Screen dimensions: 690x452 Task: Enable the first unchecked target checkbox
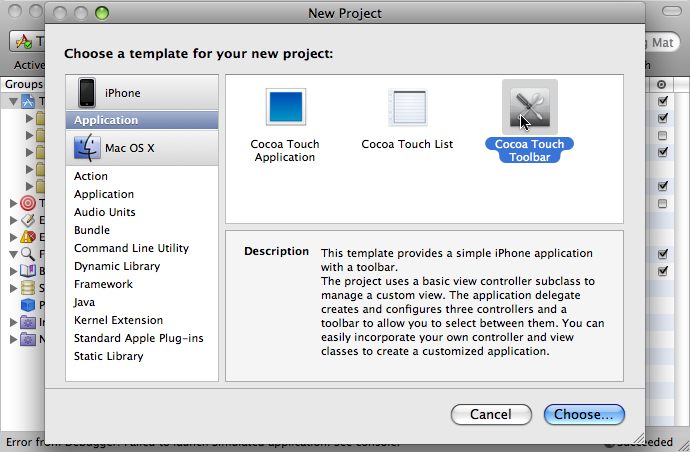click(x=663, y=135)
